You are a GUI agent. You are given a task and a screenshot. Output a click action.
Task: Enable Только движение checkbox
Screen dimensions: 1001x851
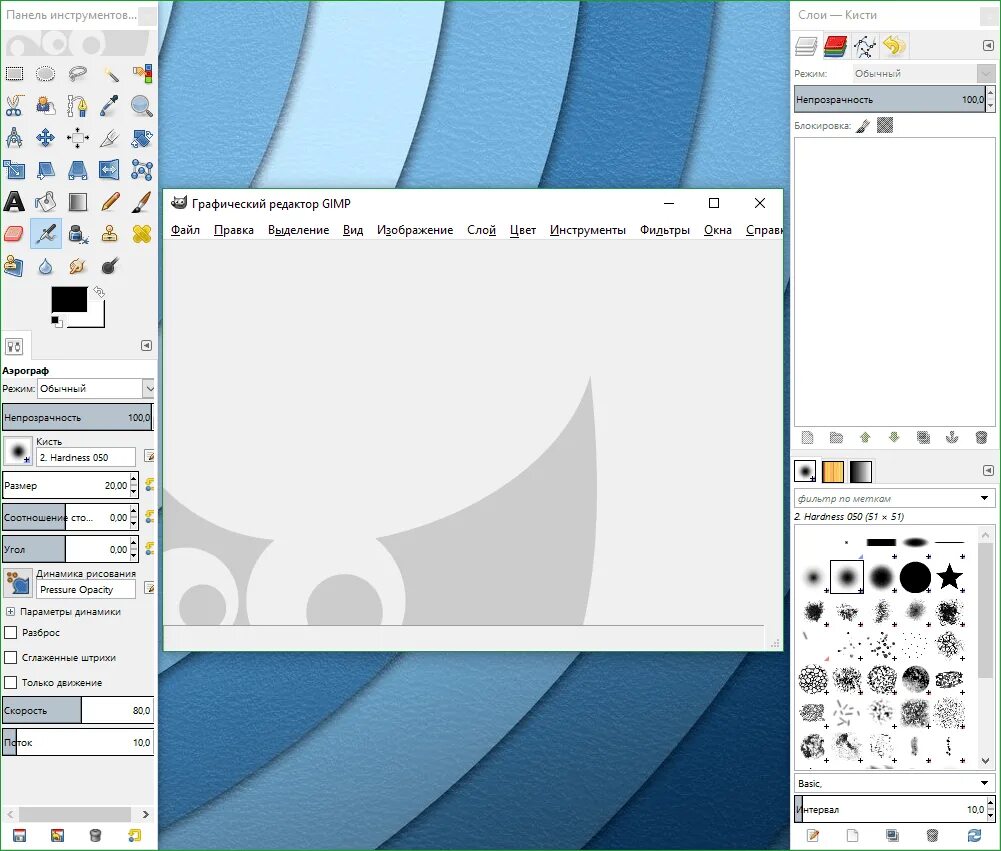(10, 682)
